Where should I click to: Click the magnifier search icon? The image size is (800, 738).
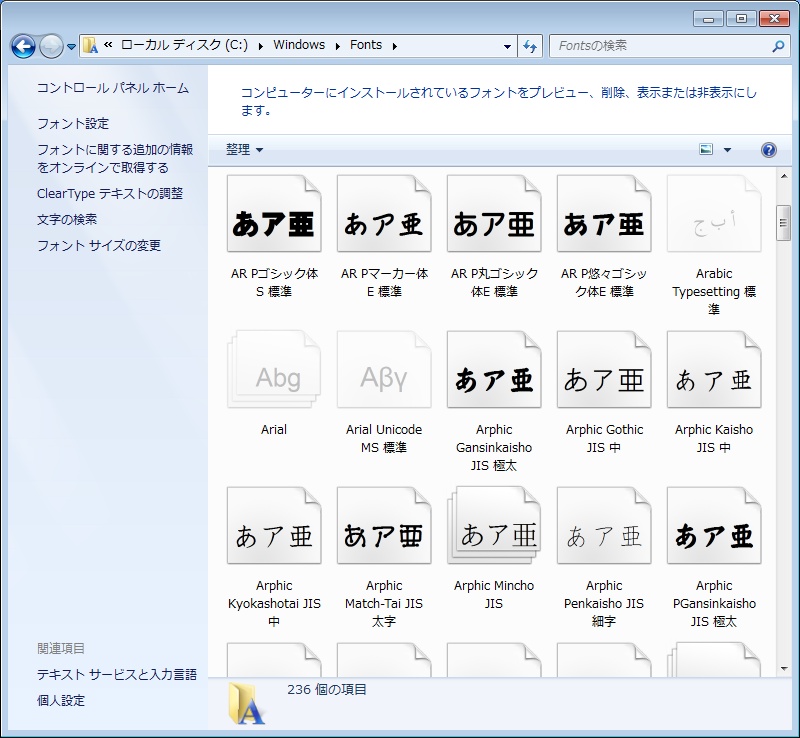click(x=778, y=46)
